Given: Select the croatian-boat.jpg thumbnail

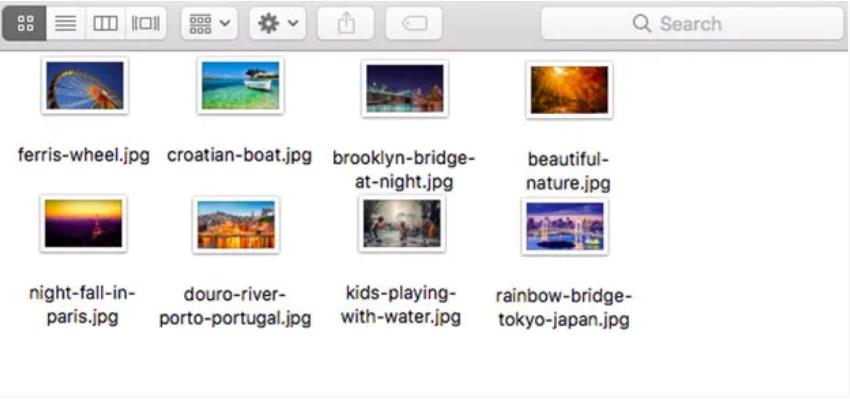Looking at the screenshot, I should tap(240, 85).
